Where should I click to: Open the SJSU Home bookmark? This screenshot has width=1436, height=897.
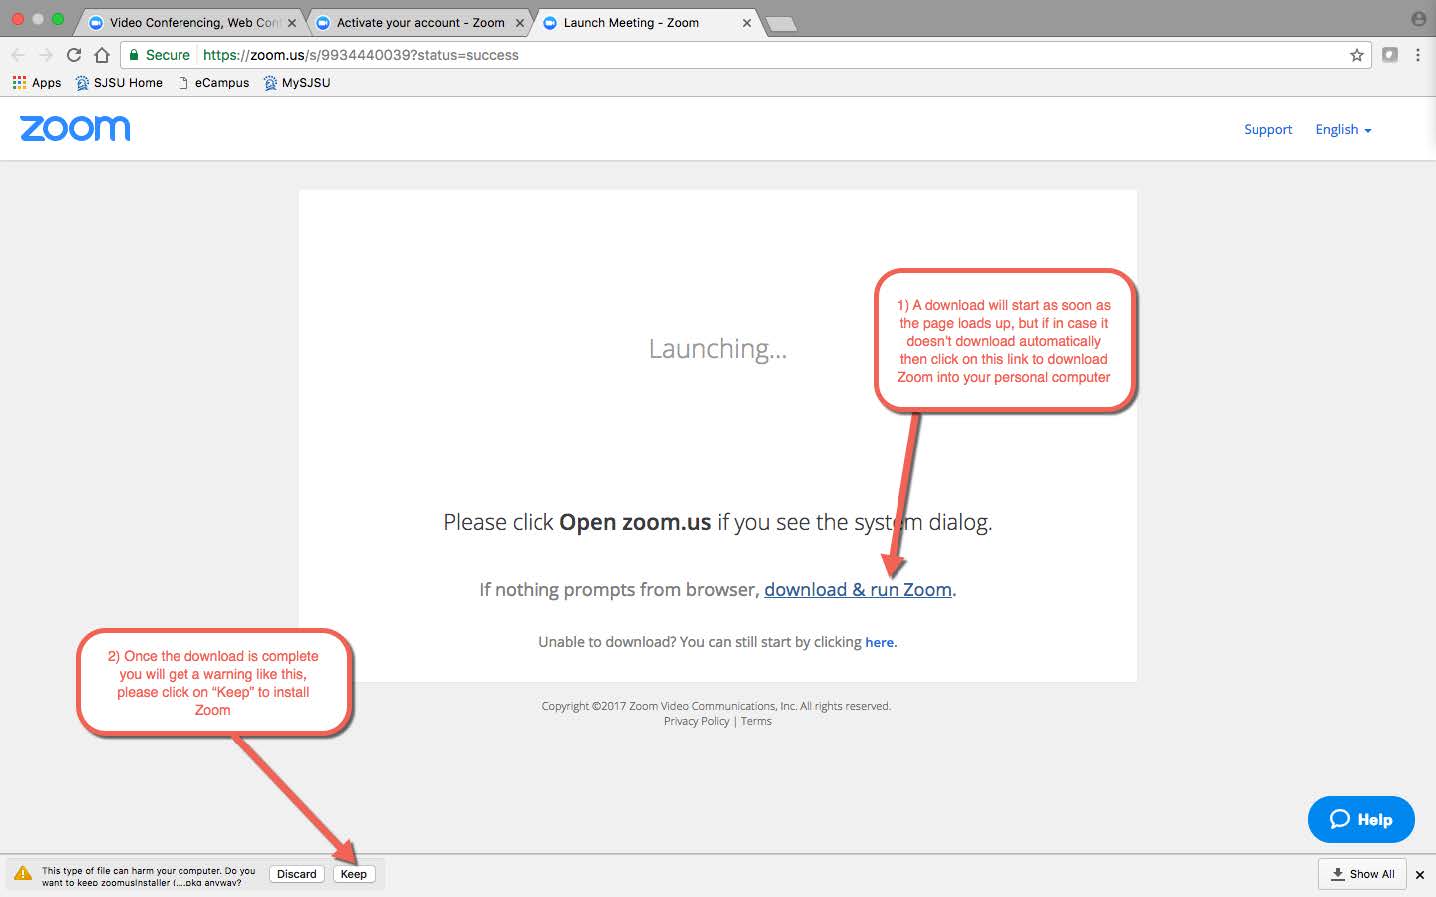pyautogui.click(x=119, y=83)
